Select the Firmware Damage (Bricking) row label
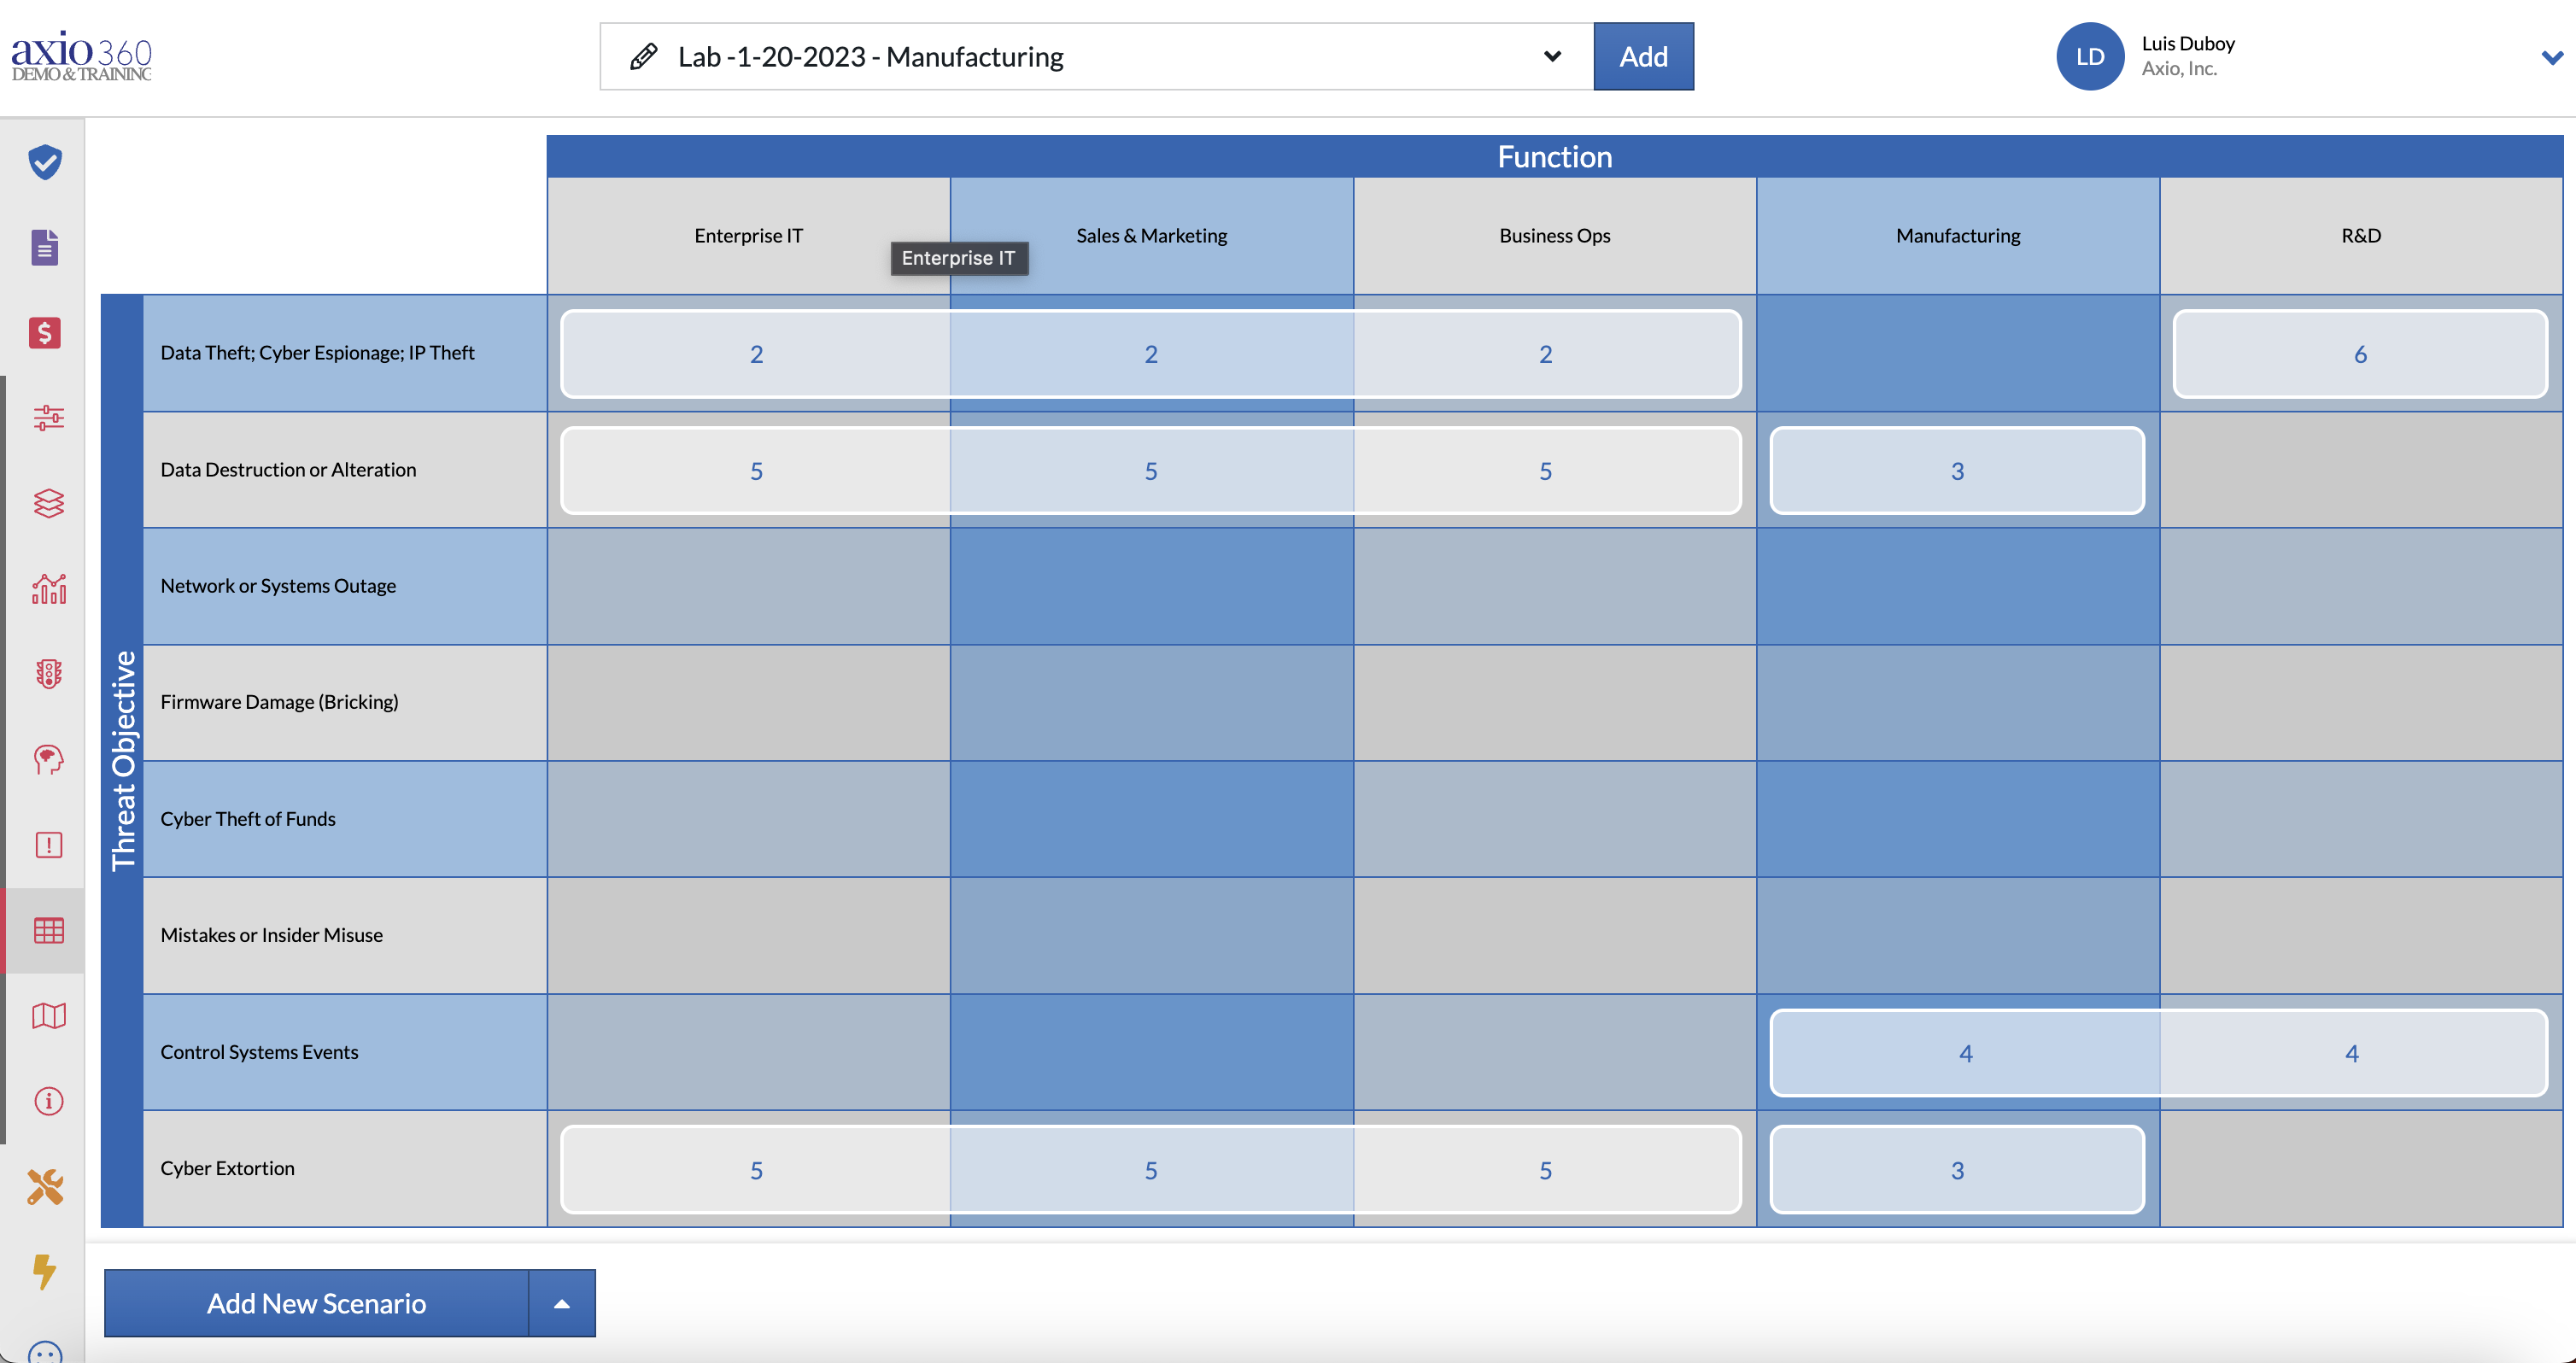 (345, 702)
